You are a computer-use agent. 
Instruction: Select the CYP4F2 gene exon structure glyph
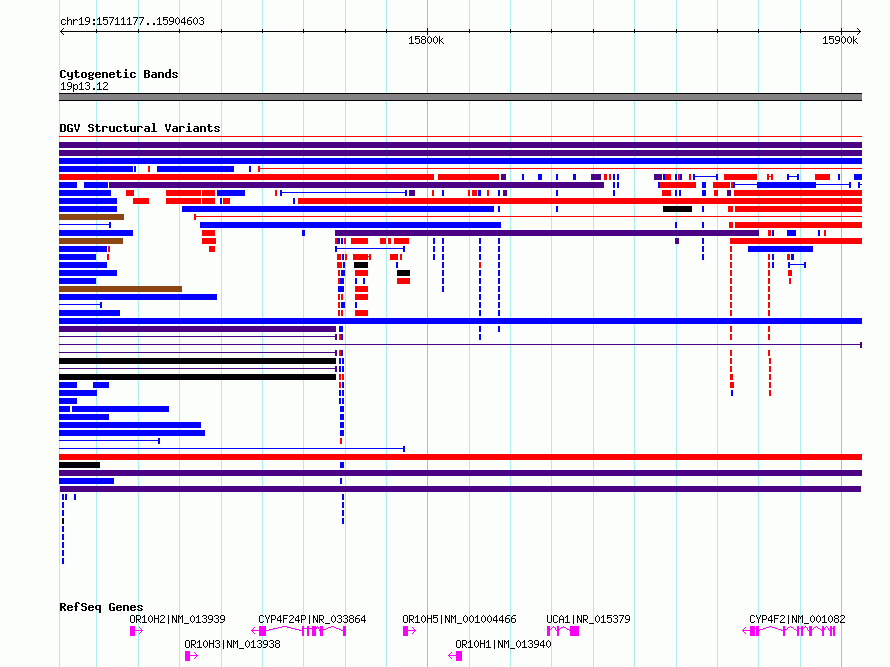pyautogui.click(x=789, y=631)
